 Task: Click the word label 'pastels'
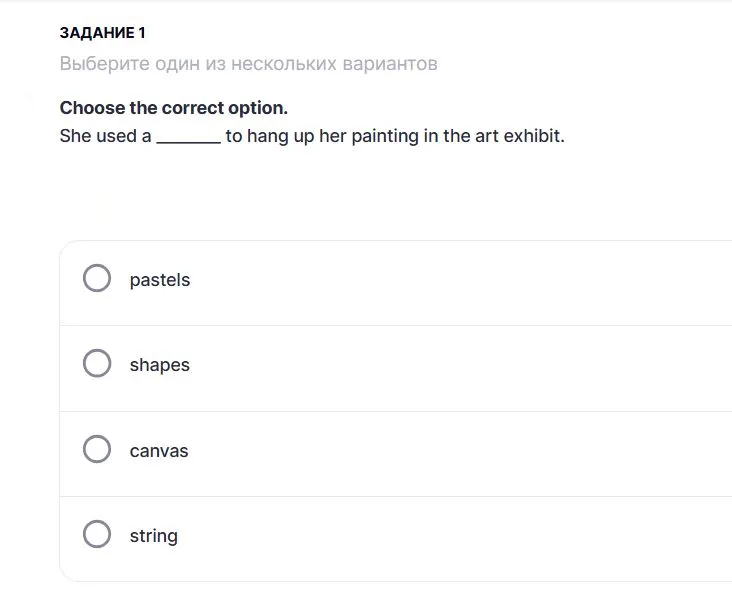click(x=159, y=280)
